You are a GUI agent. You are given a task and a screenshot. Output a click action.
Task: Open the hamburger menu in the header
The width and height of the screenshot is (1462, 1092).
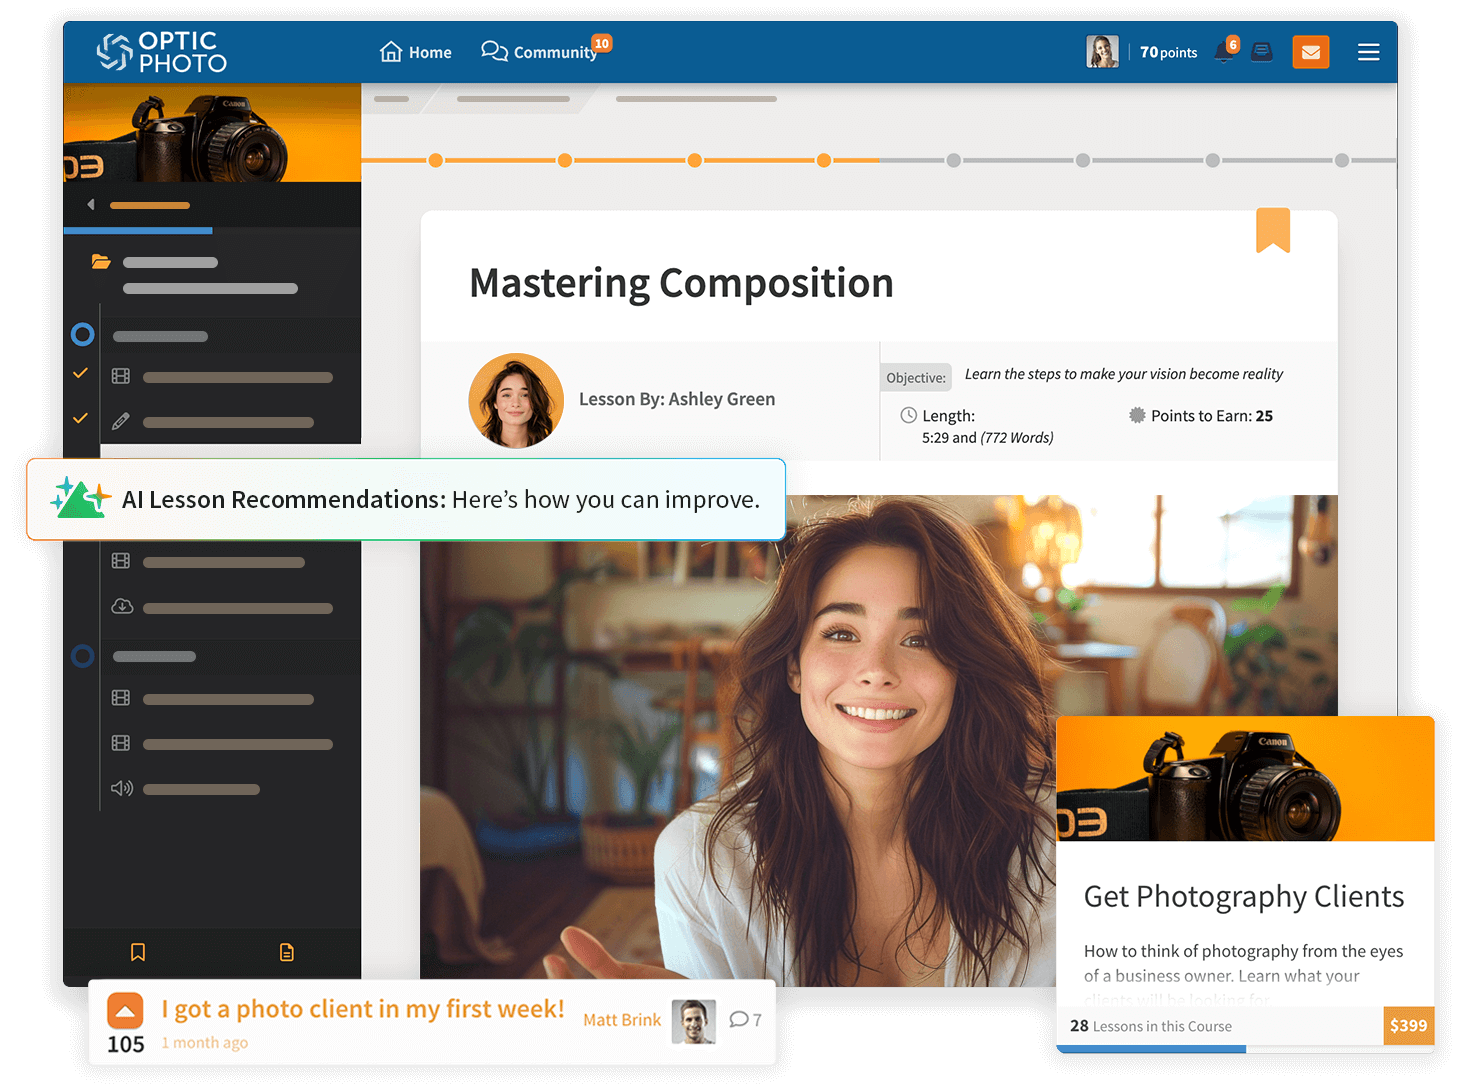[1369, 52]
